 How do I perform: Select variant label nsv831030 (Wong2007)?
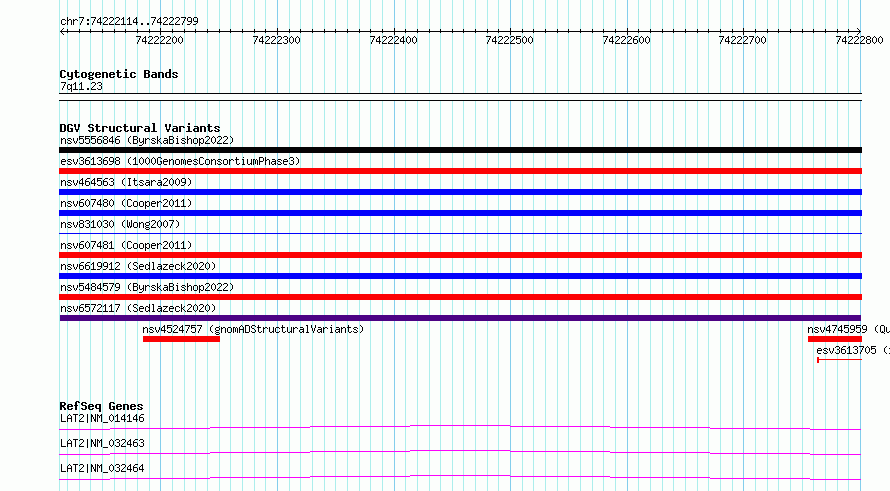pyautogui.click(x=120, y=224)
